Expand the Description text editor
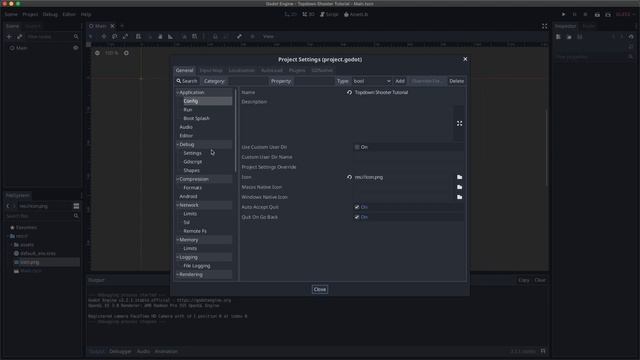 [x=460, y=123]
